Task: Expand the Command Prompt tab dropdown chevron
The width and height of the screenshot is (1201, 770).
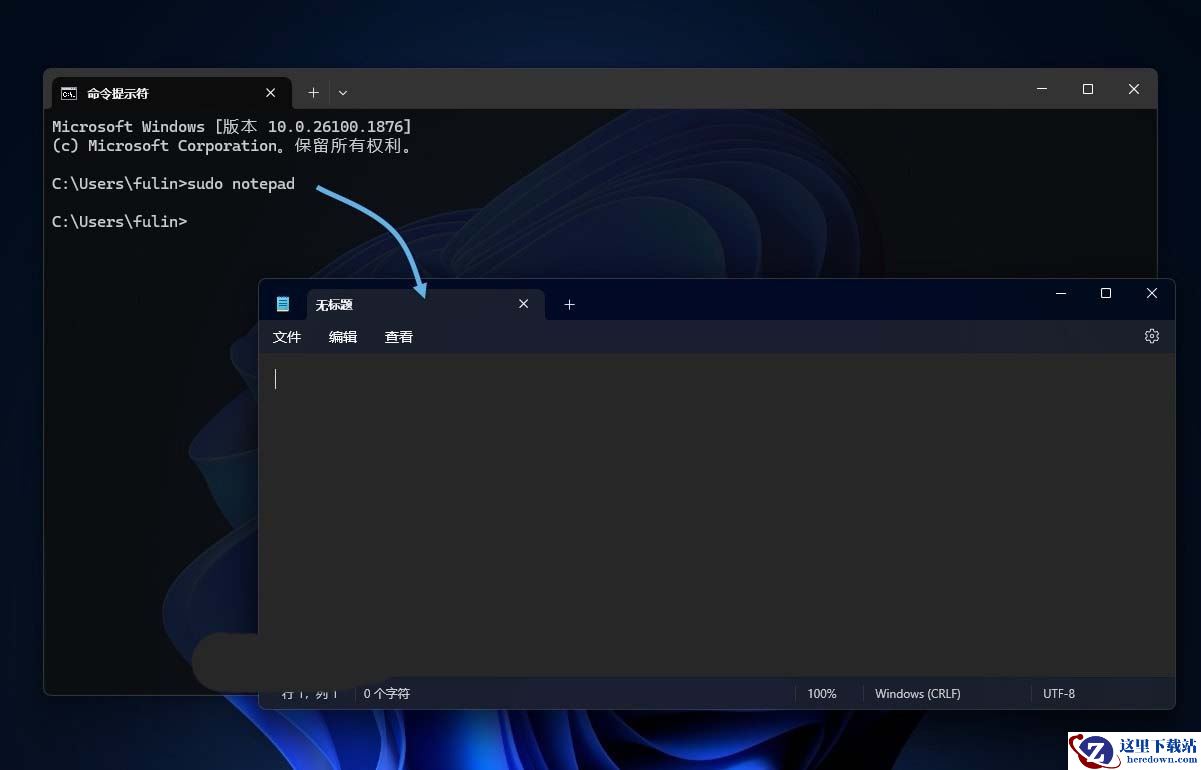Action: click(343, 92)
